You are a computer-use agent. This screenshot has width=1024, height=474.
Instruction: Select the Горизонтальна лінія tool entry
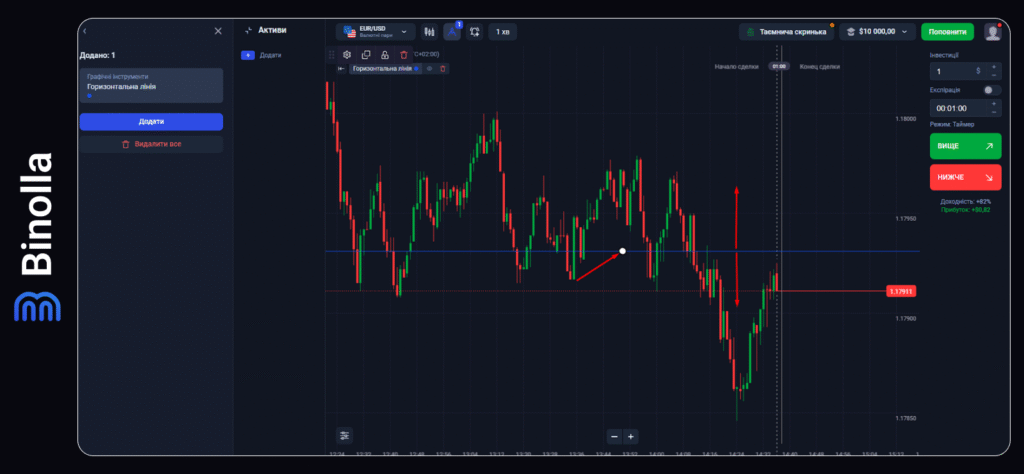pyautogui.click(x=151, y=86)
